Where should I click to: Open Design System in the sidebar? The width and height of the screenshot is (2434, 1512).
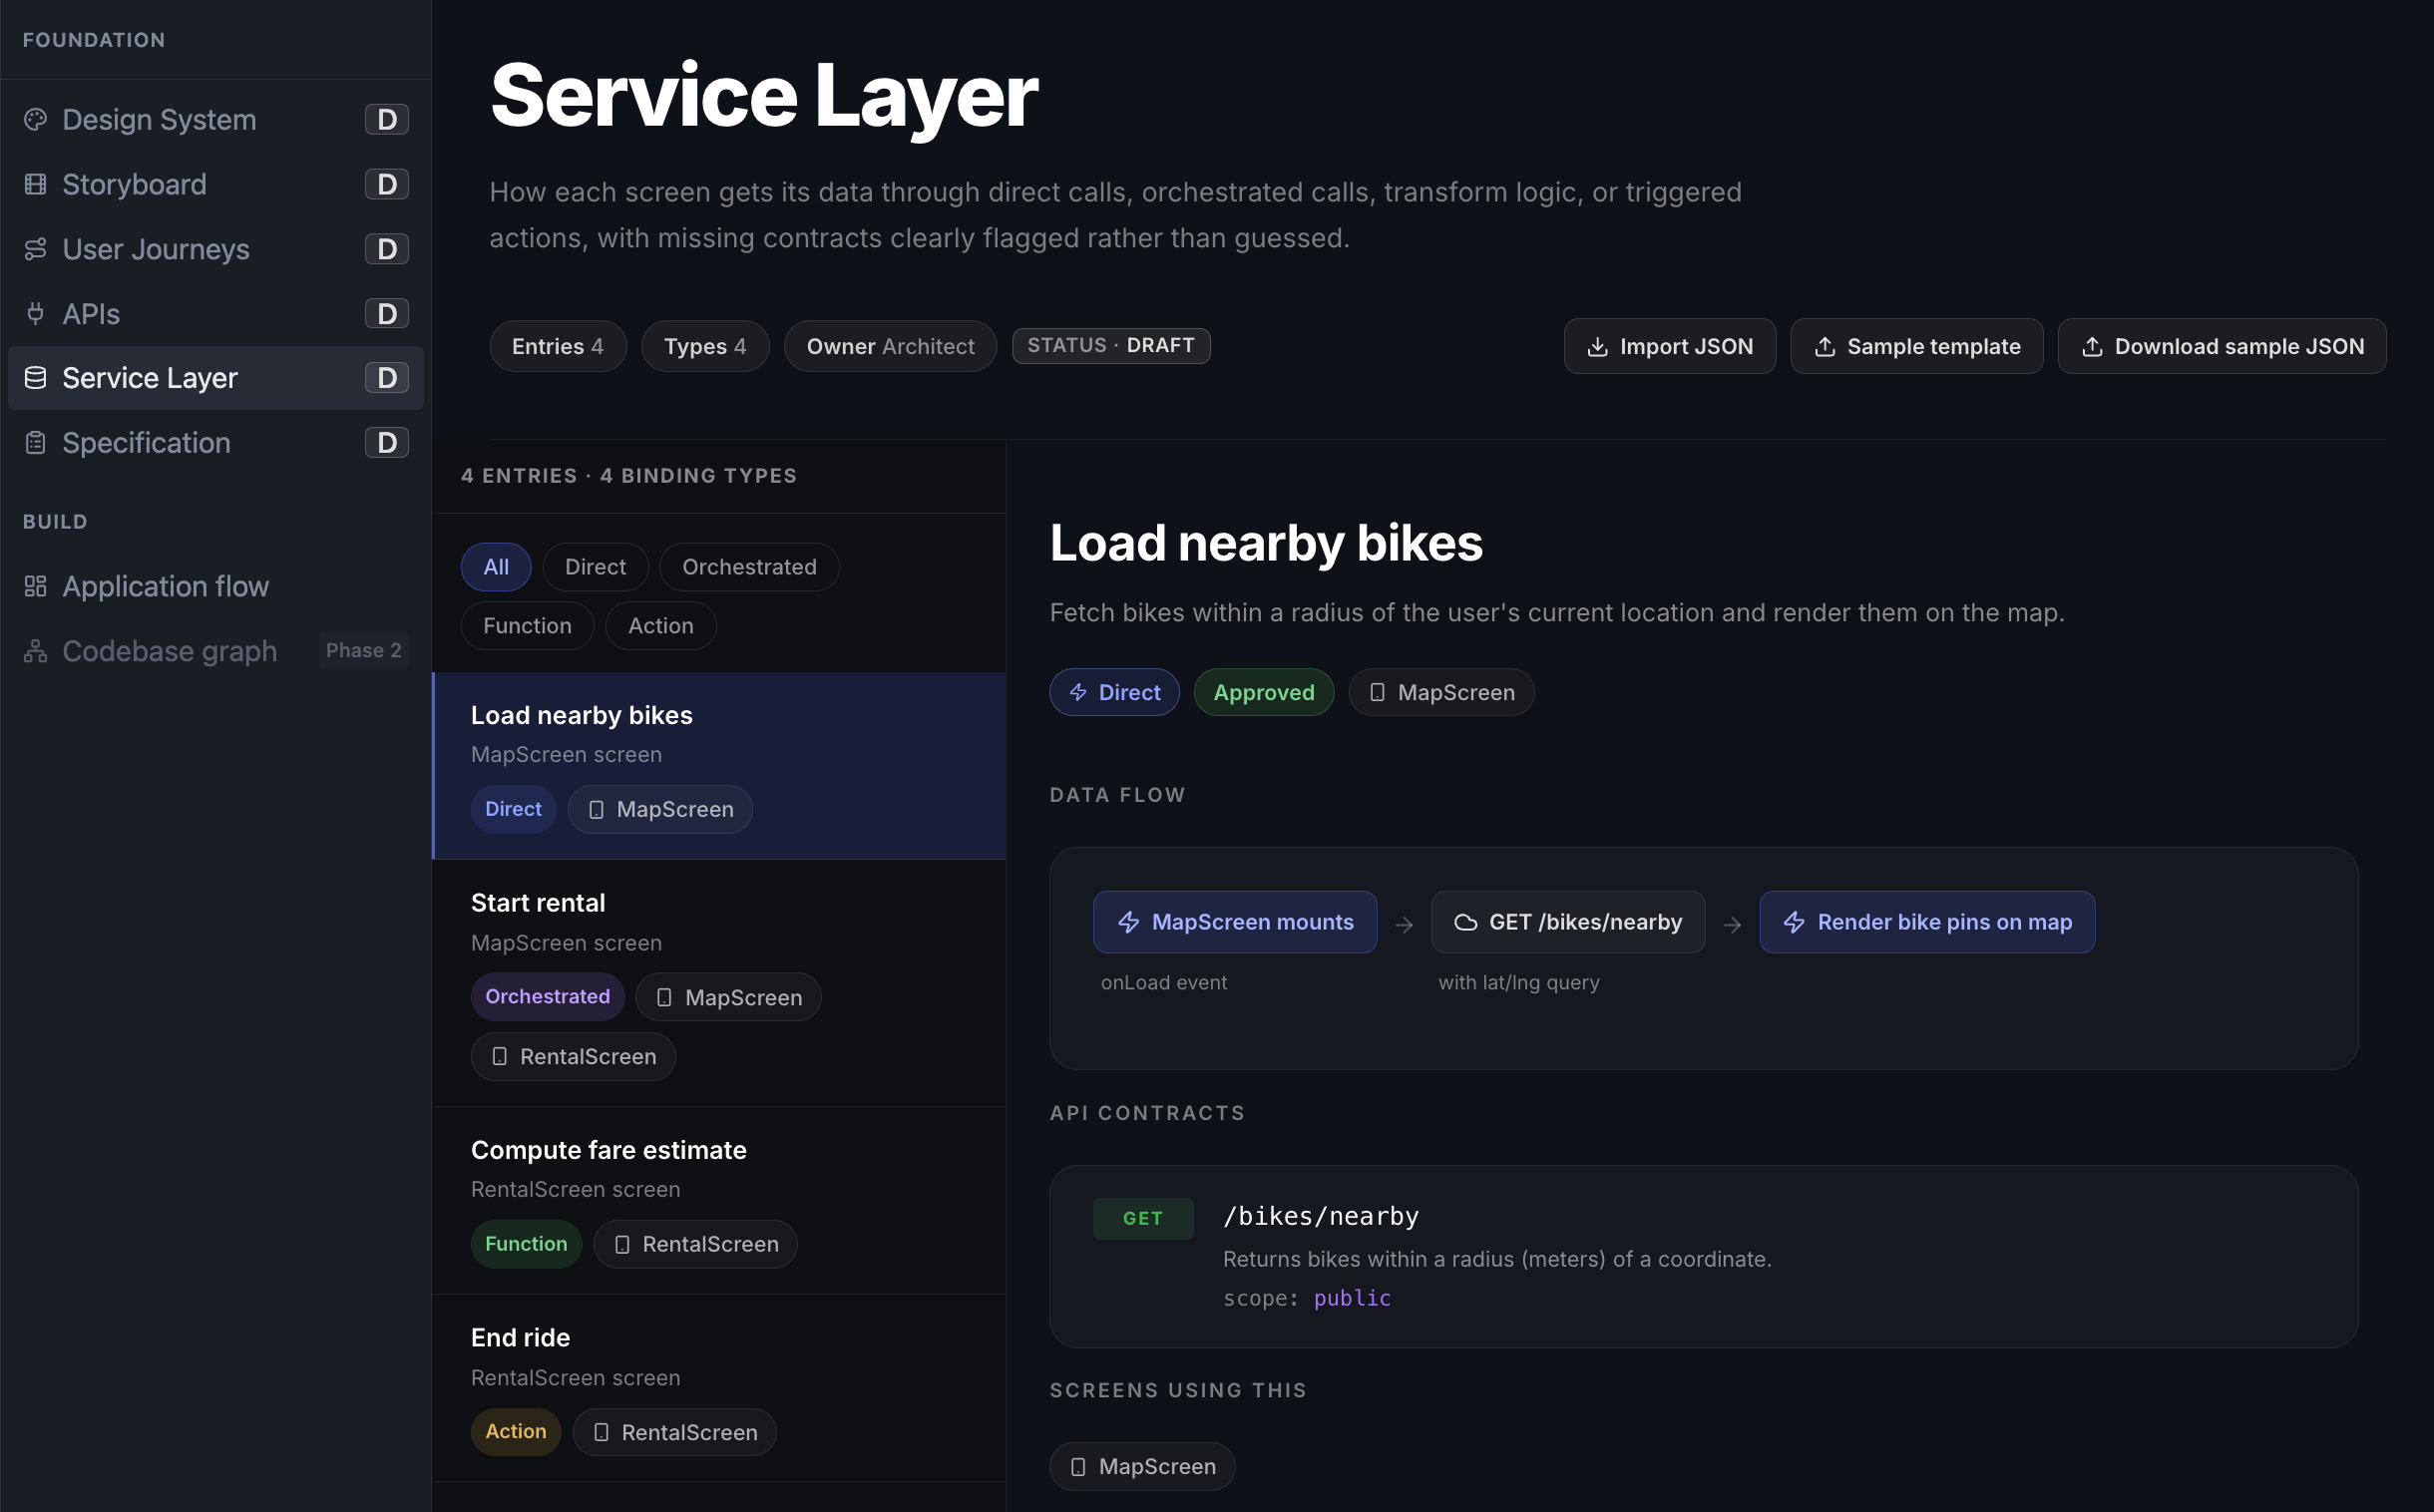pos(215,119)
